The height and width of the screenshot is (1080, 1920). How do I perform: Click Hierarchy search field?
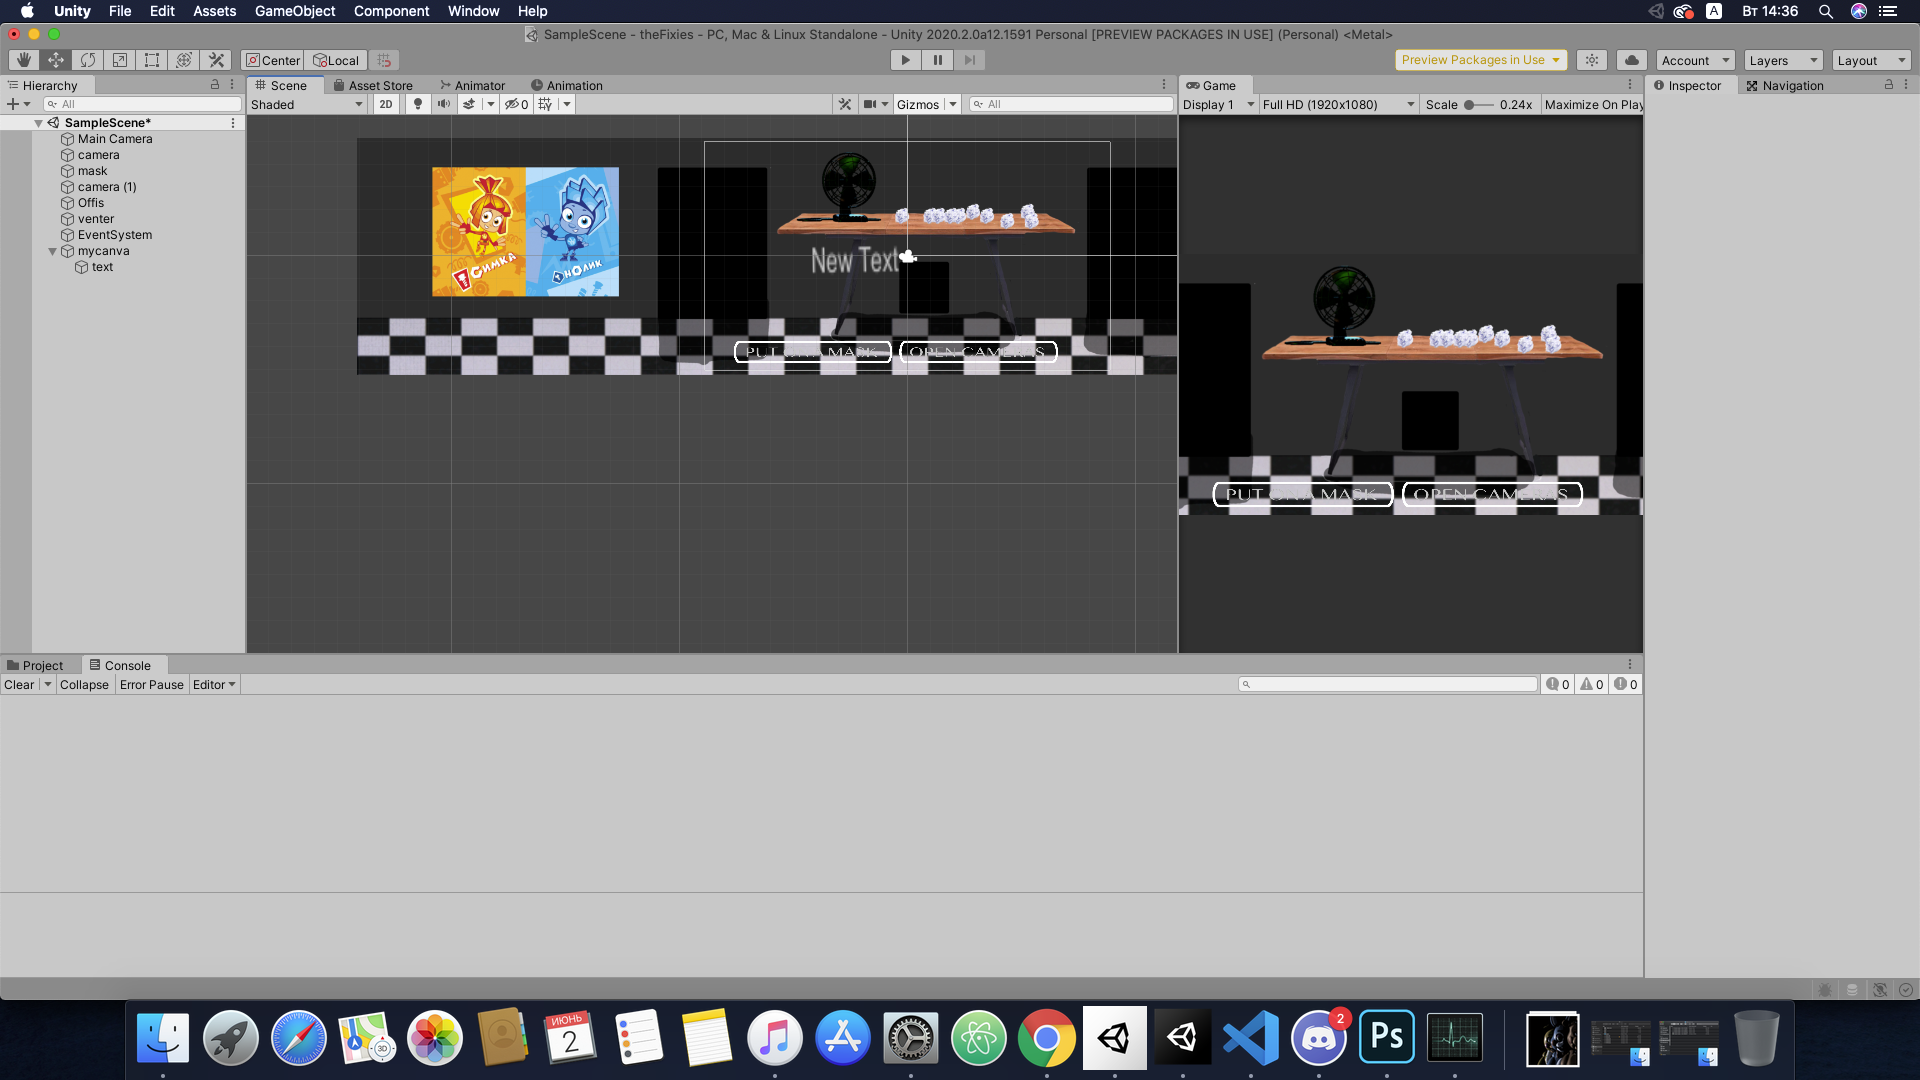click(x=142, y=104)
